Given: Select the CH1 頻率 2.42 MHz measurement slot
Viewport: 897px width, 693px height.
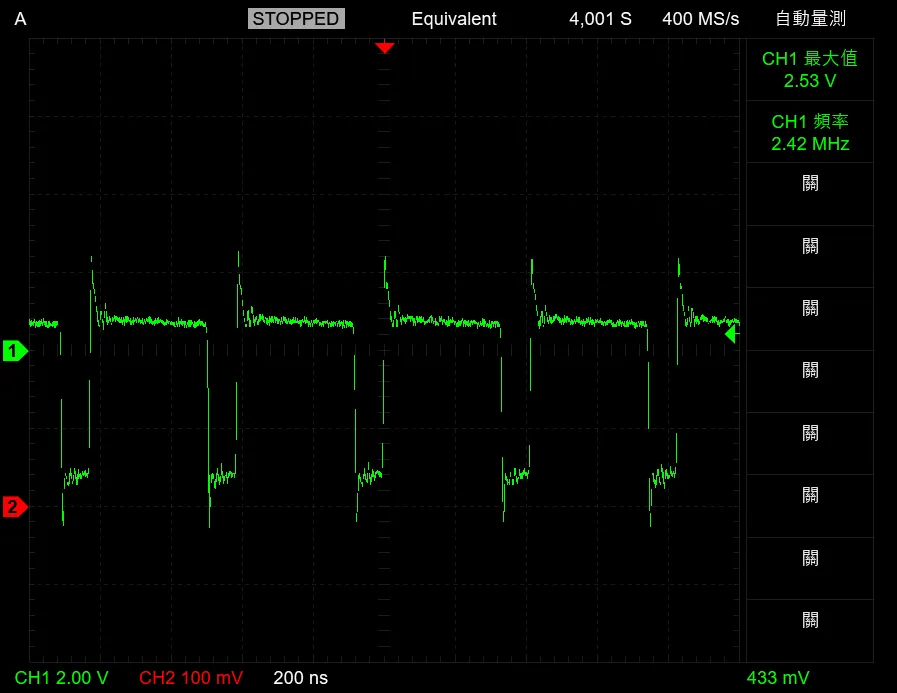Looking at the screenshot, I should [810, 132].
